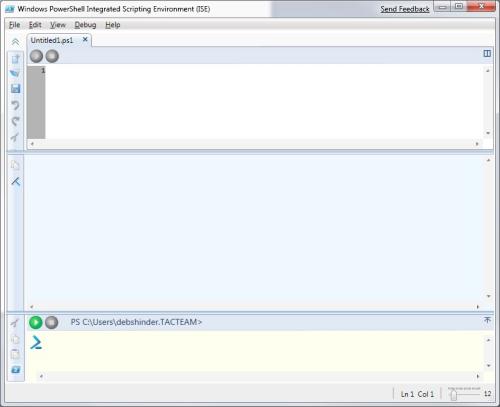Click the Redo icon in script sidebar
This screenshot has width=500, height=407.
pyautogui.click(x=15, y=121)
